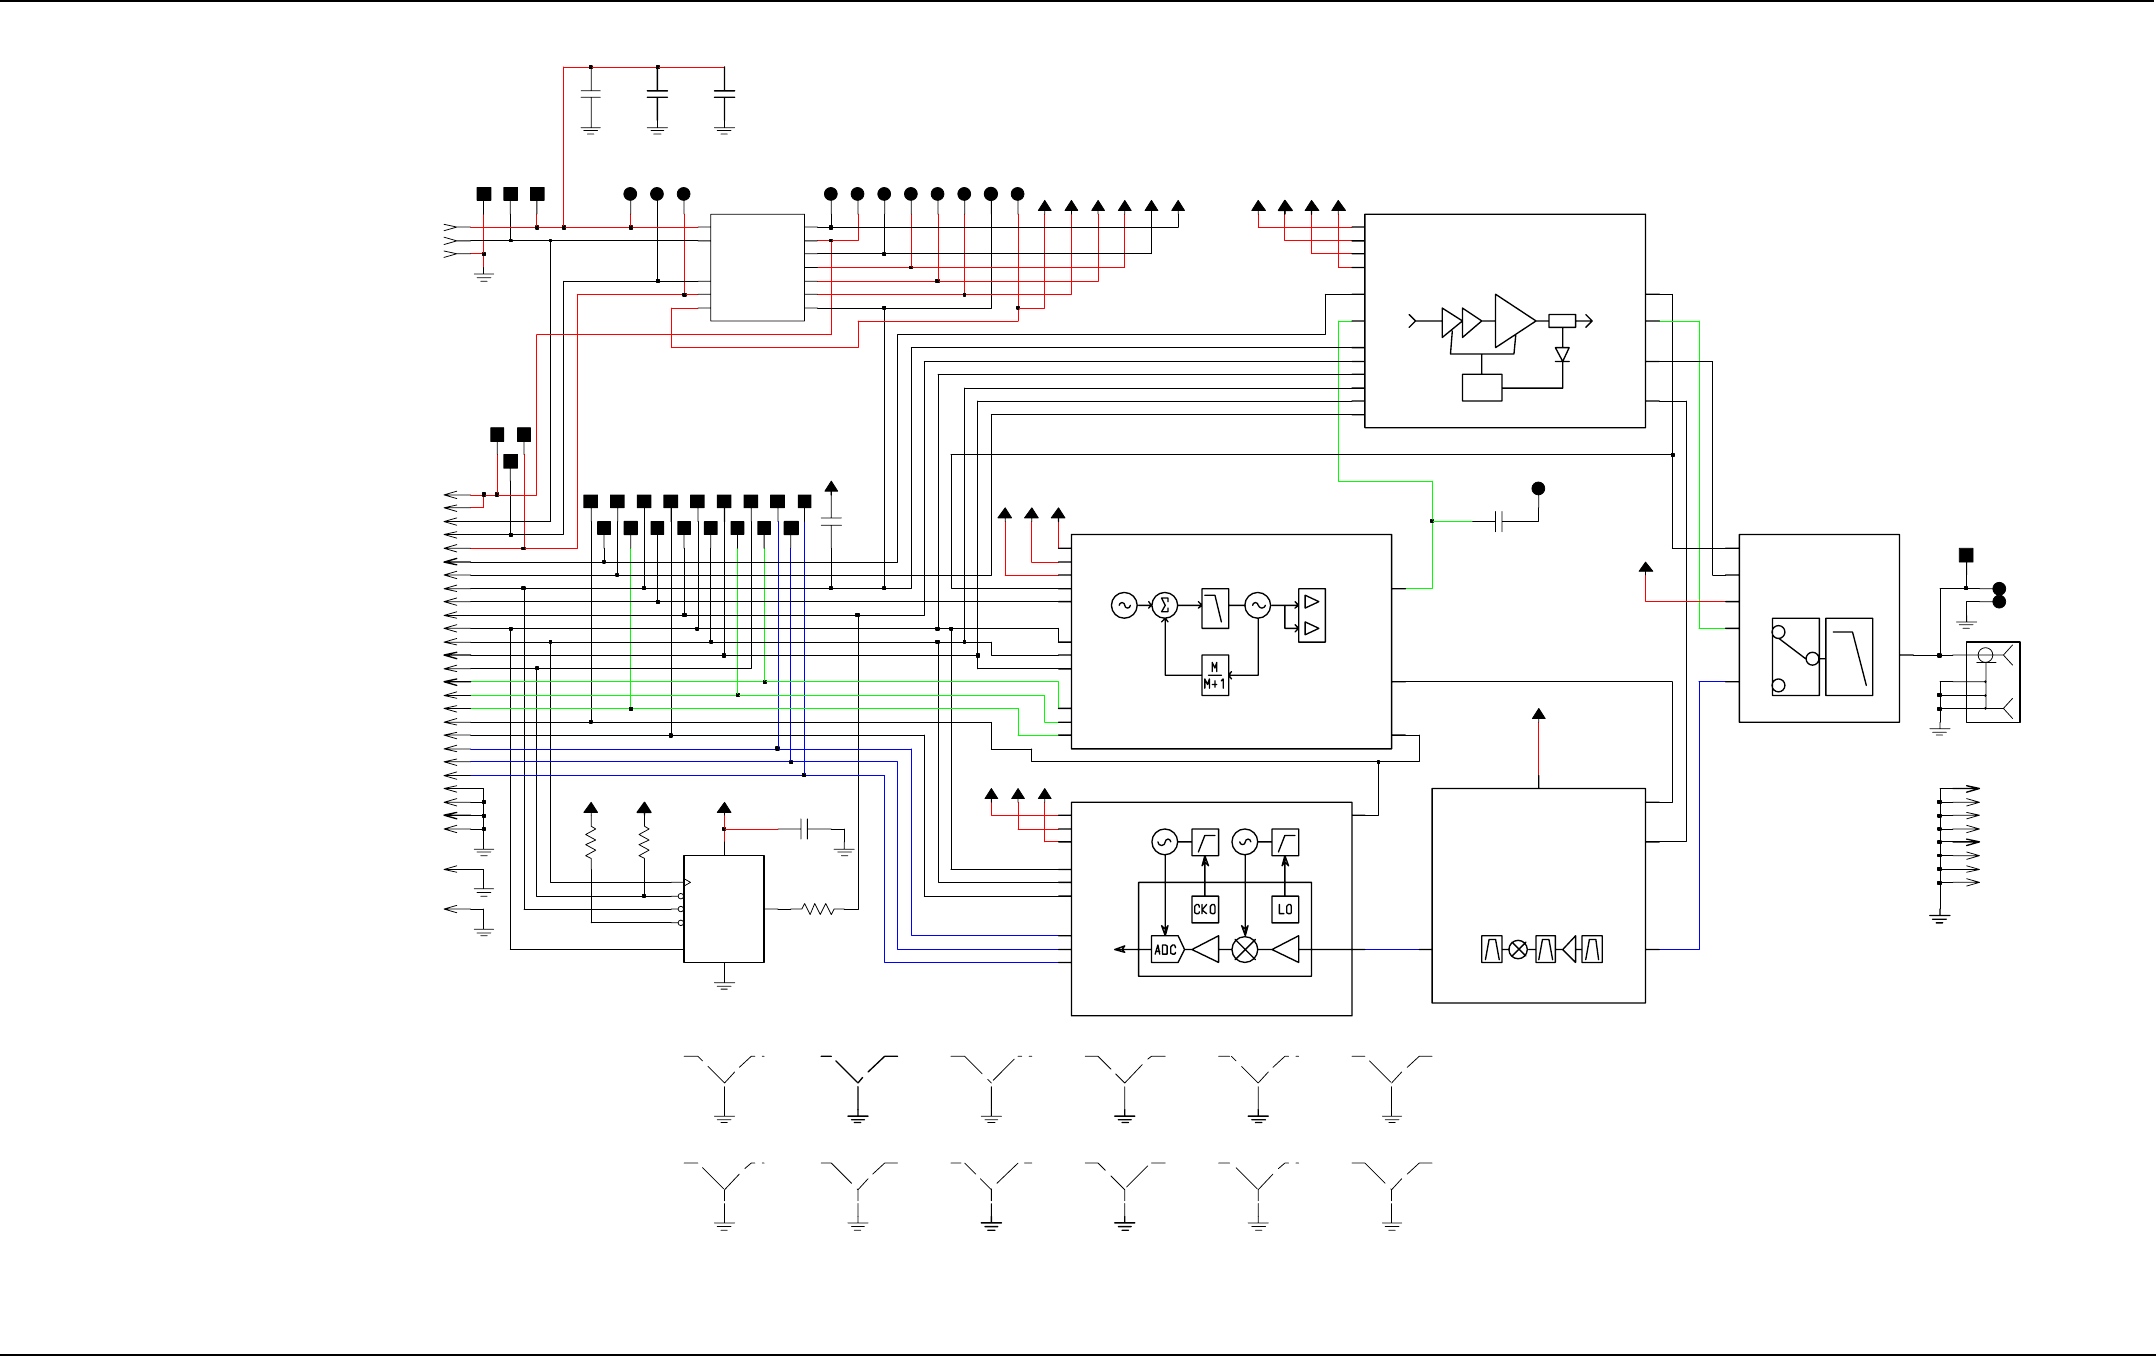
Task: Click the low-pass filter symbol beside the antenna switch
Action: pyautogui.click(x=1849, y=657)
